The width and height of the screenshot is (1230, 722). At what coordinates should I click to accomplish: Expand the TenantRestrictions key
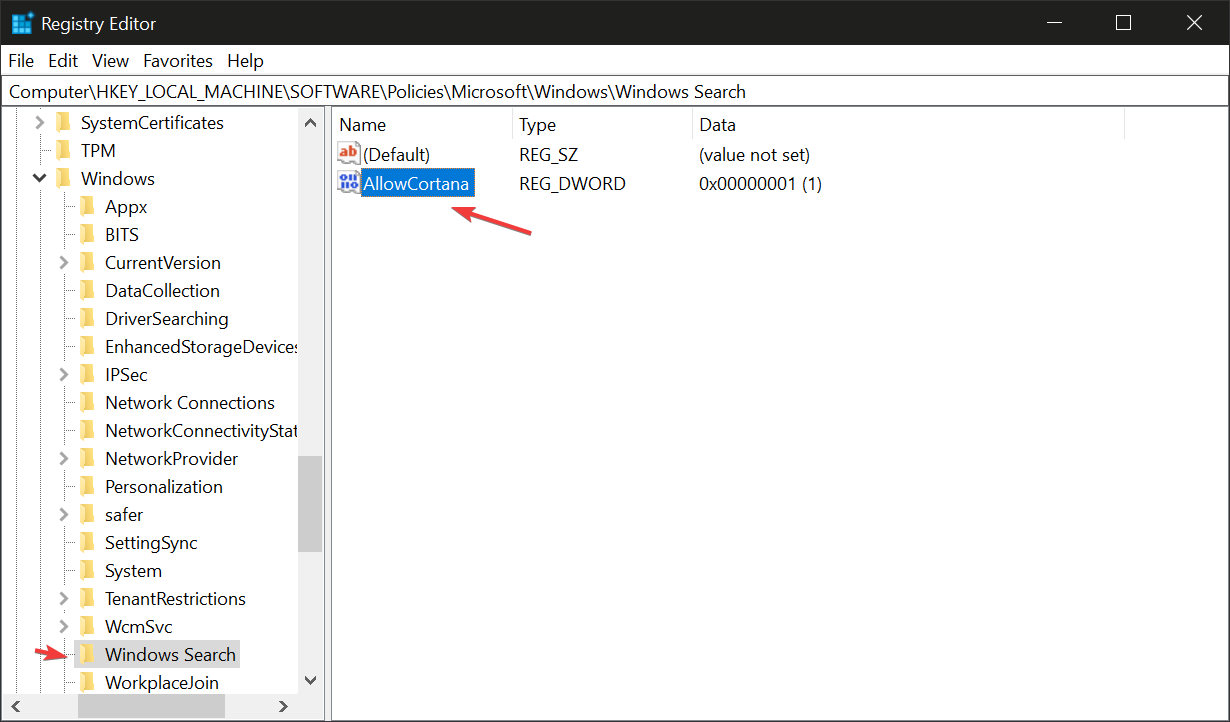click(64, 599)
